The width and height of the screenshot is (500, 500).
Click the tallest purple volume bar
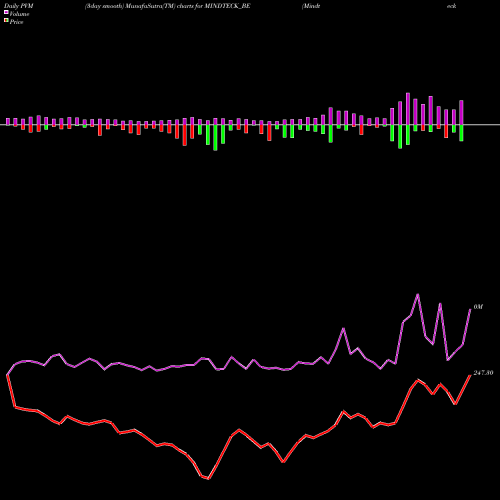coord(408,109)
